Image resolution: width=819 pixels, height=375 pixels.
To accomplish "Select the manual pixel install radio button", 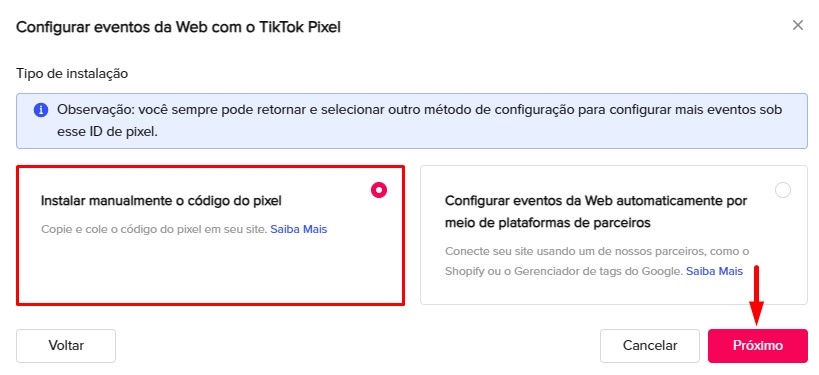I will [x=379, y=190].
